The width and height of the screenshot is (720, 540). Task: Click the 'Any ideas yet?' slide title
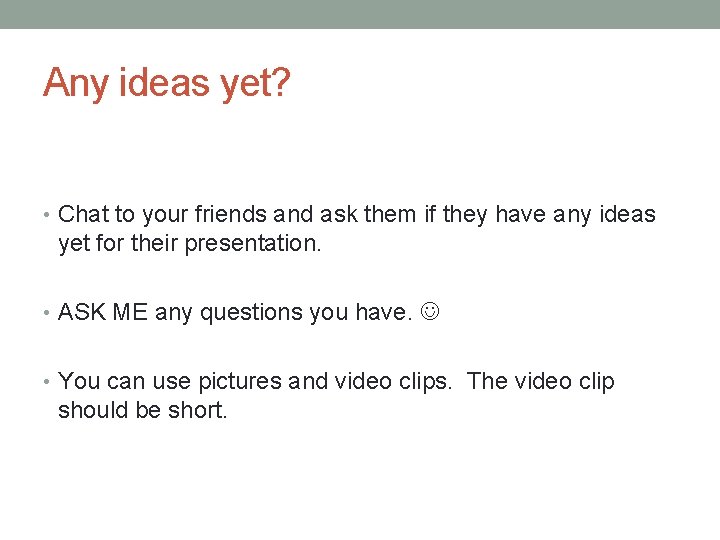coord(167,83)
